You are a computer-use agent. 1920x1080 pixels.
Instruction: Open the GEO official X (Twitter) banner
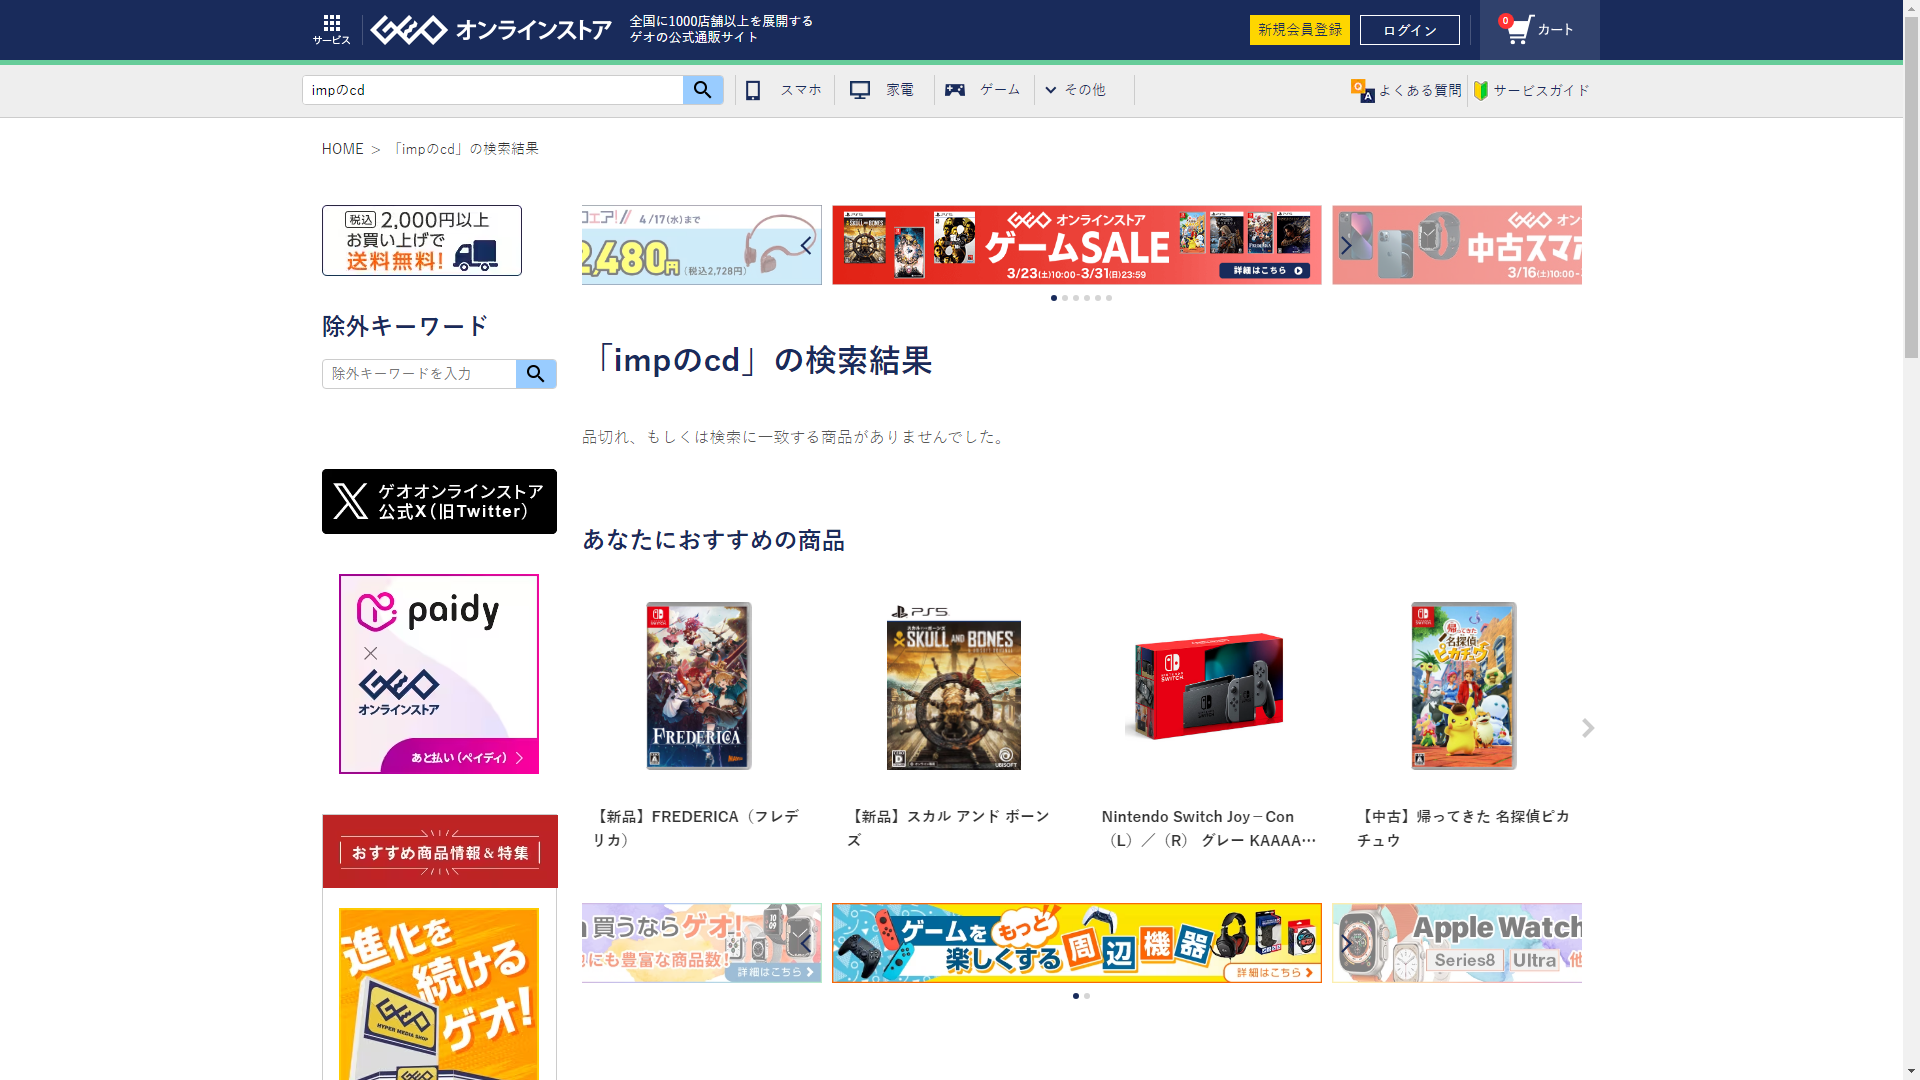pos(439,501)
